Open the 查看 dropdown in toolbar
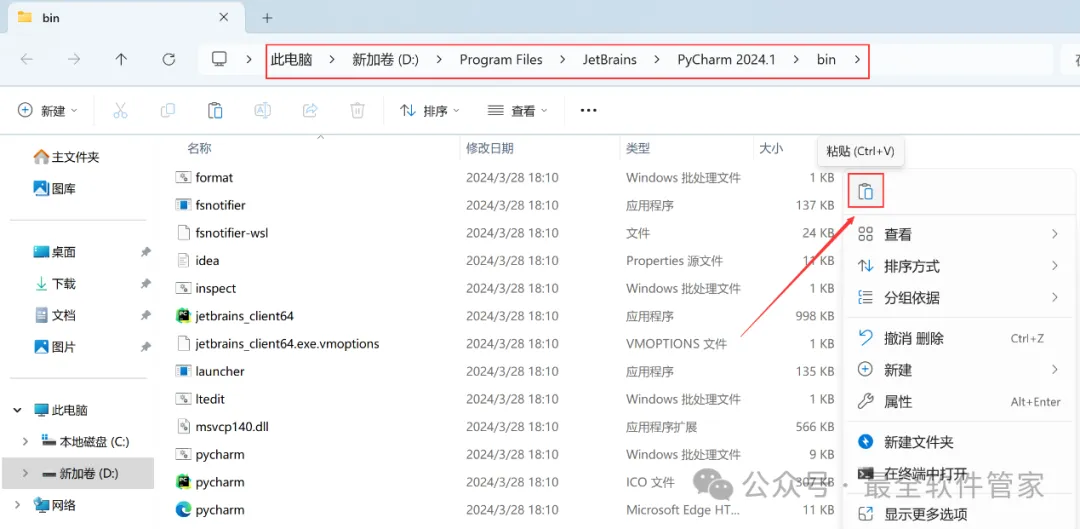The height and width of the screenshot is (529, 1080). click(x=517, y=110)
